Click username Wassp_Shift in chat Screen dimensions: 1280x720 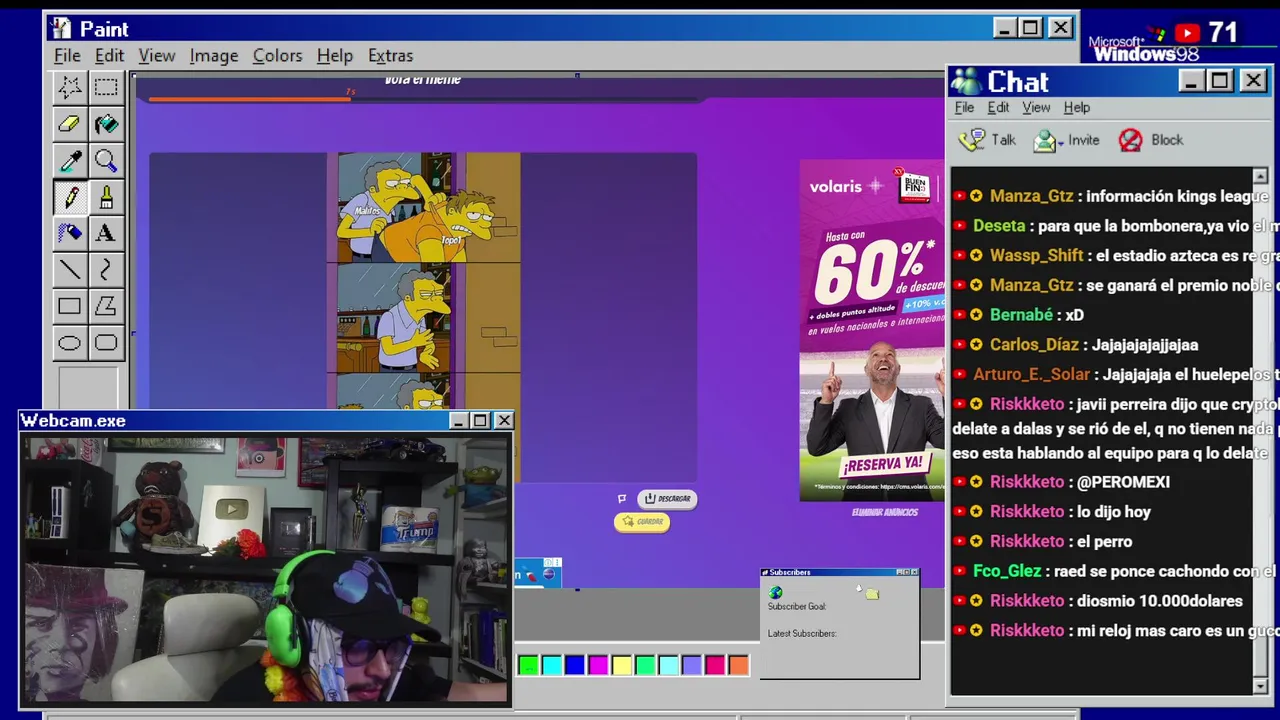(x=1036, y=256)
